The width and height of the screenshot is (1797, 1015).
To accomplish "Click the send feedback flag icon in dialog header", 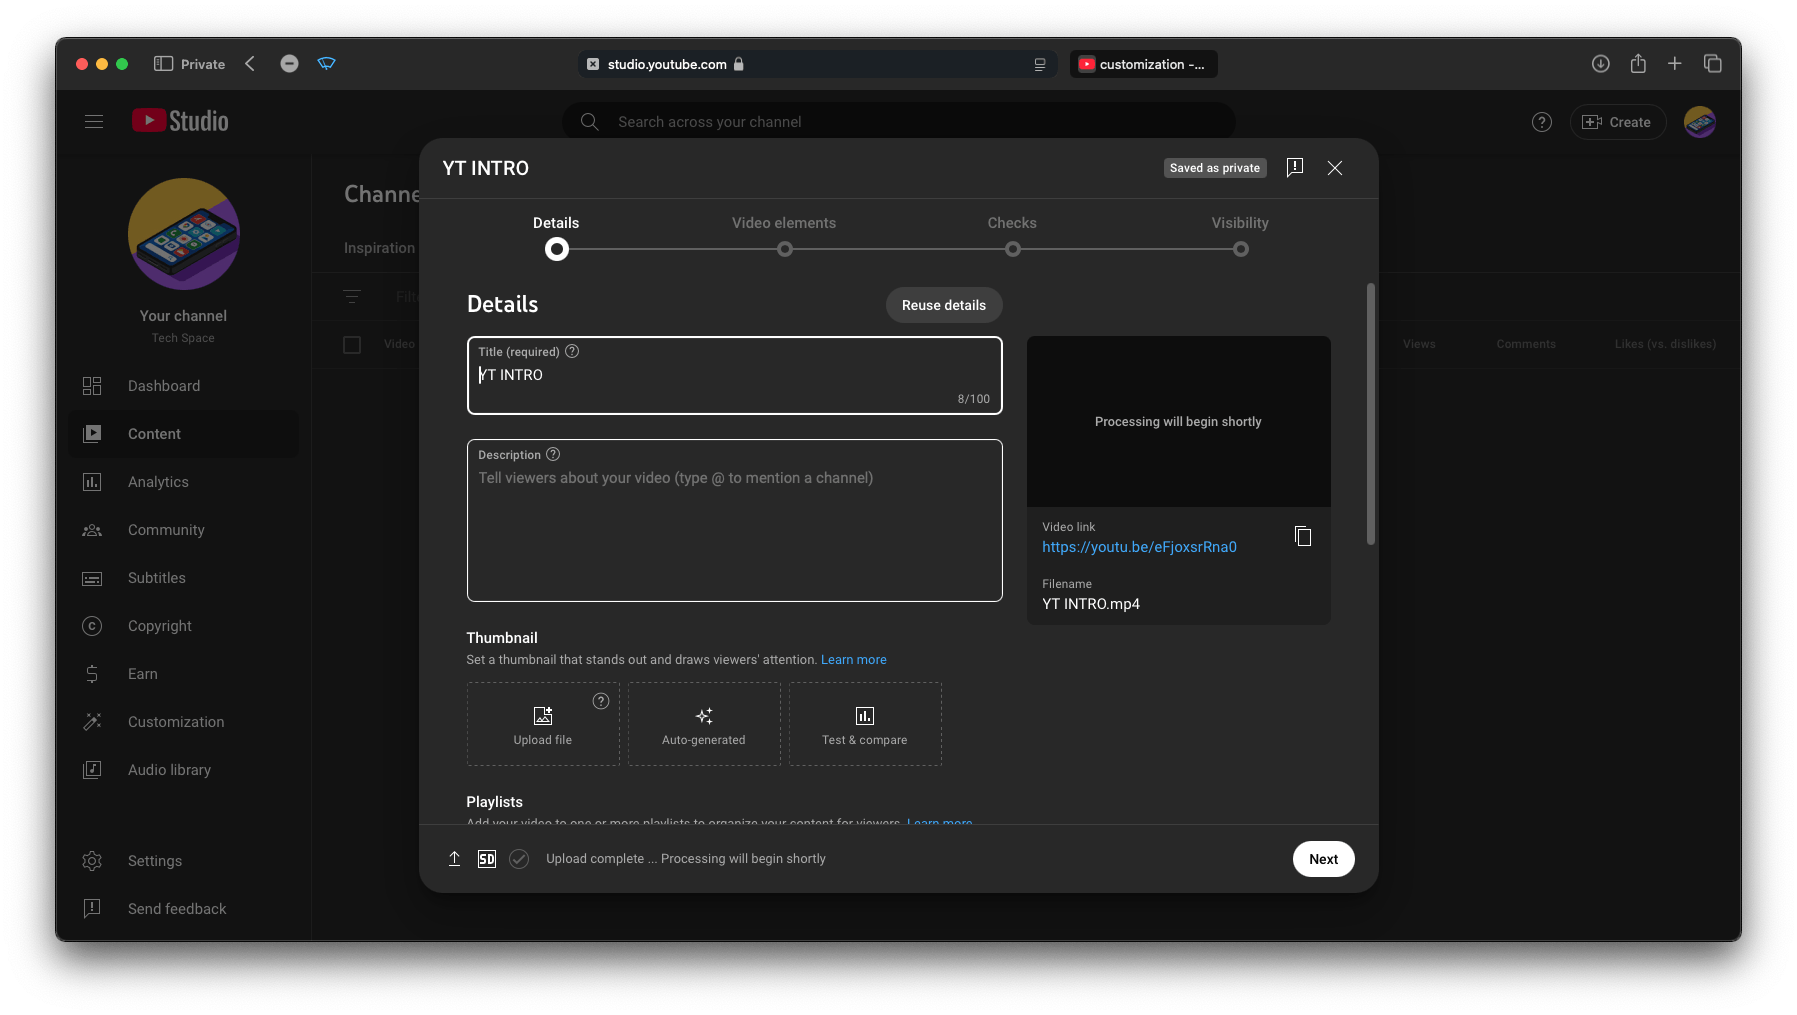I will [x=1294, y=168].
